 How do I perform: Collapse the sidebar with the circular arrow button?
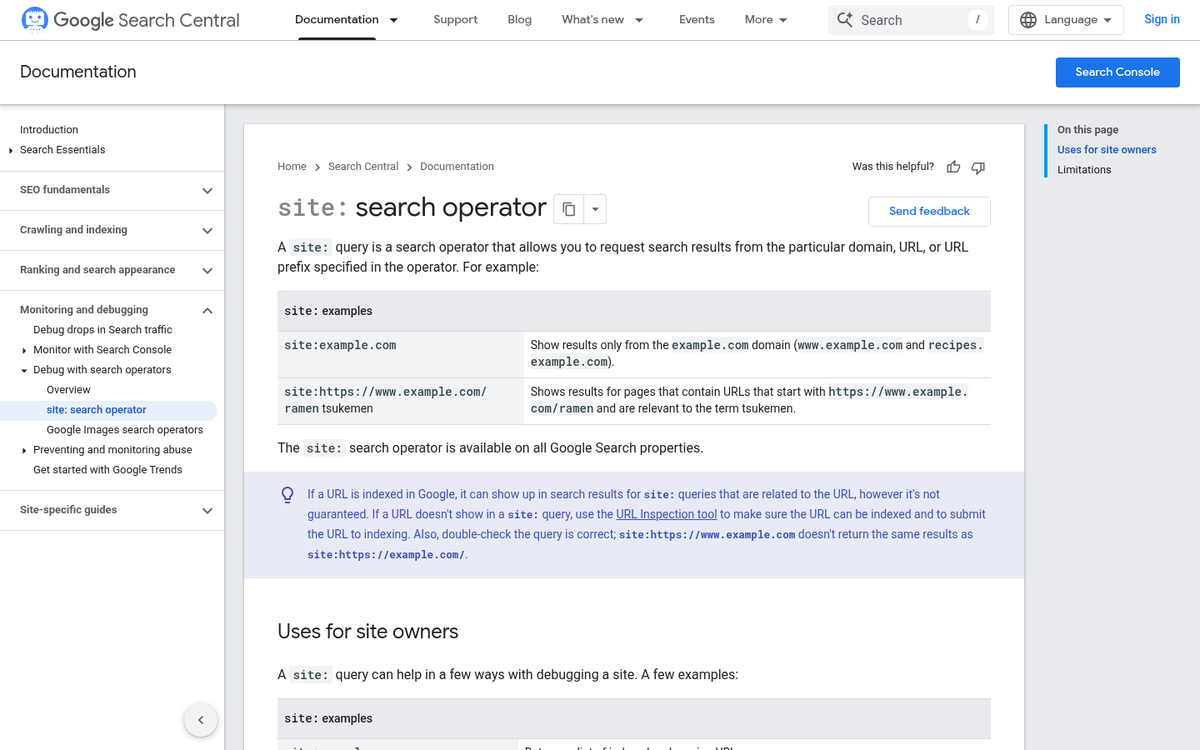point(200,719)
